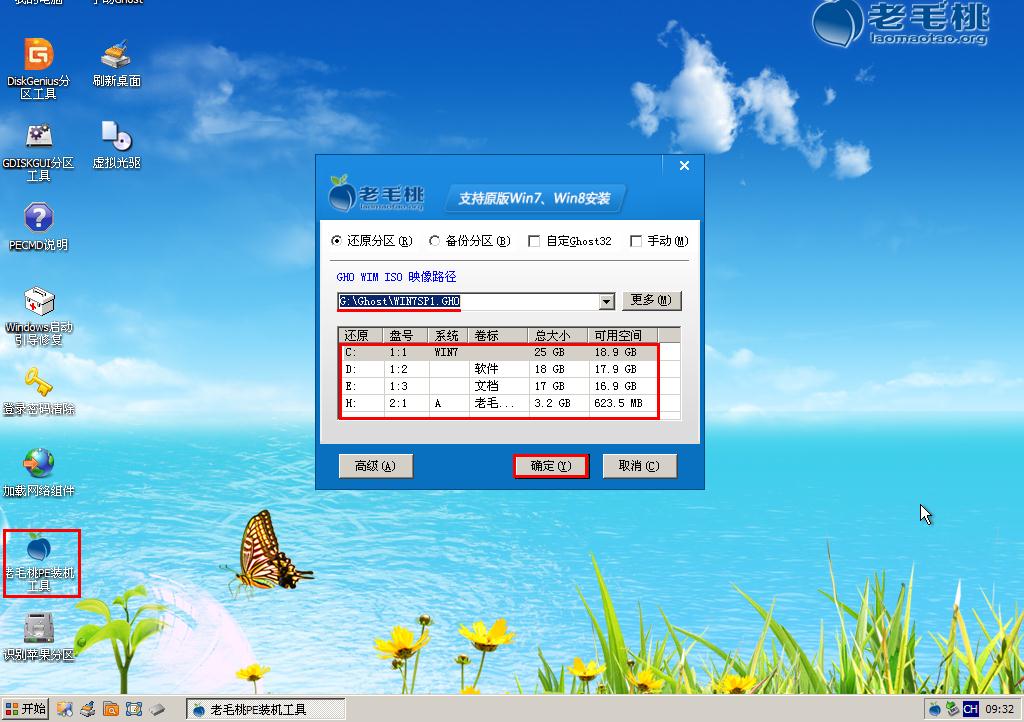Image resolution: width=1024 pixels, height=722 pixels.
Task: Check the 手动 manual option
Action: [636, 240]
